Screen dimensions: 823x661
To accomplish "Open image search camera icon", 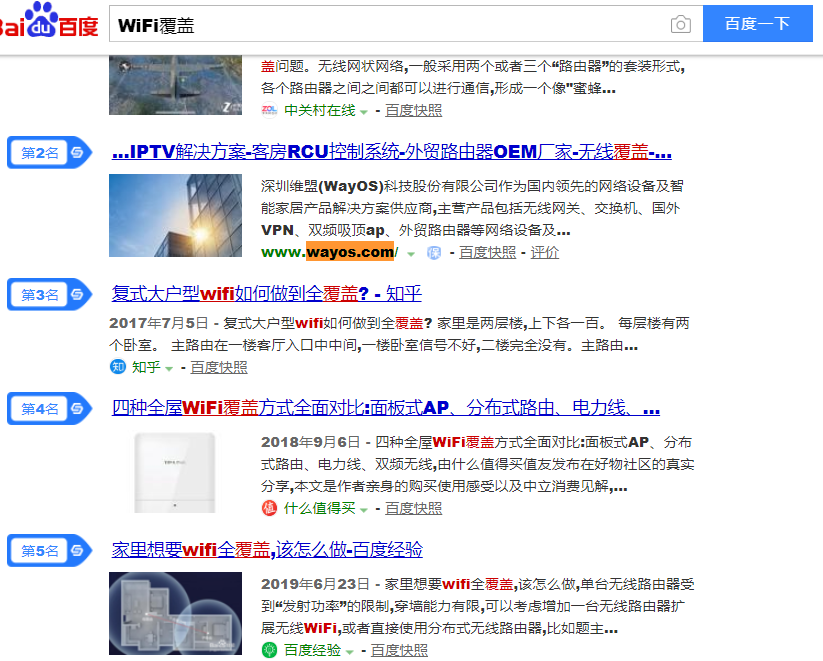I will [x=680, y=24].
